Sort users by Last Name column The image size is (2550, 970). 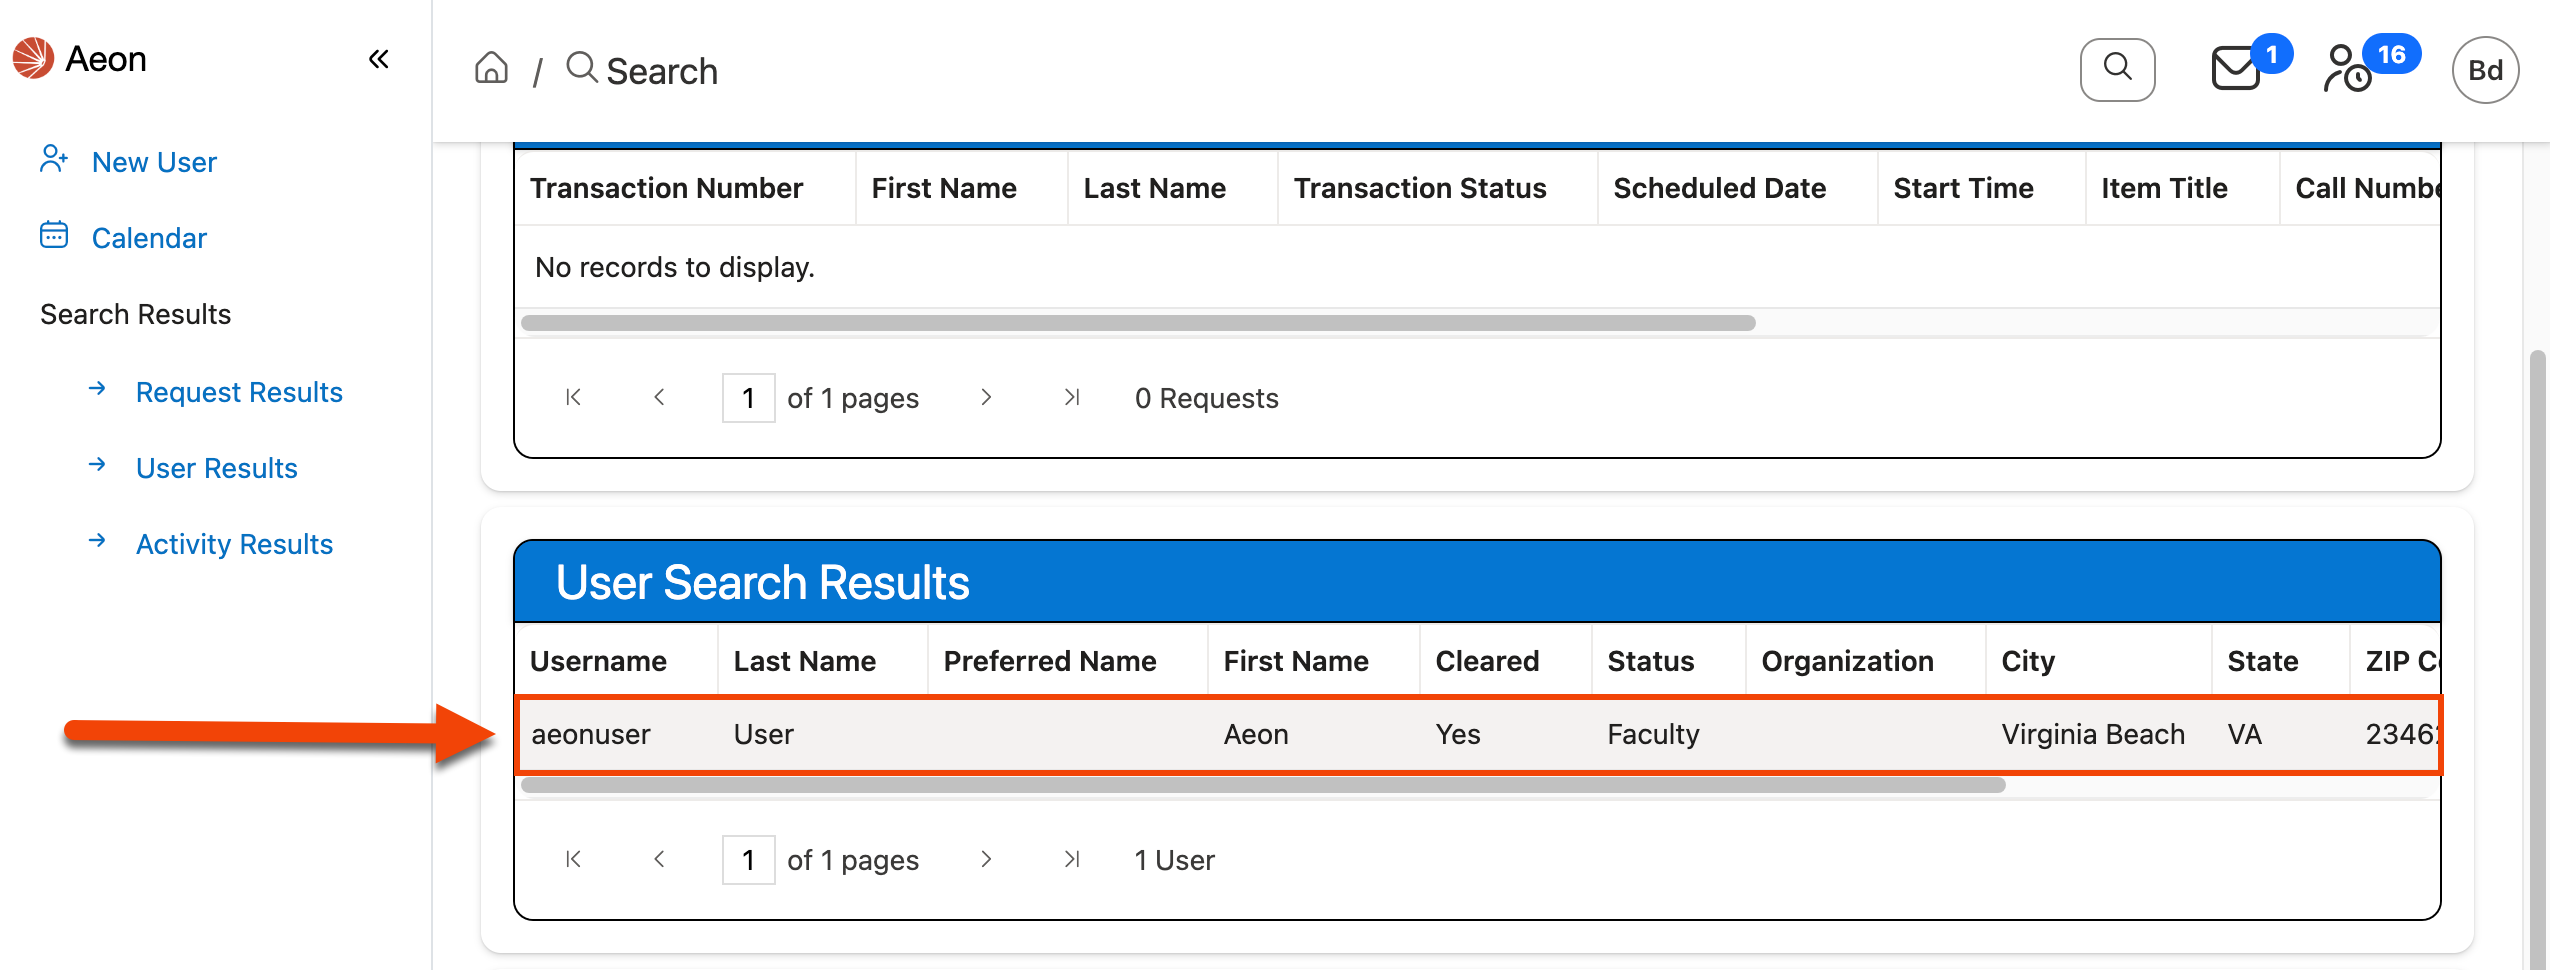click(804, 661)
